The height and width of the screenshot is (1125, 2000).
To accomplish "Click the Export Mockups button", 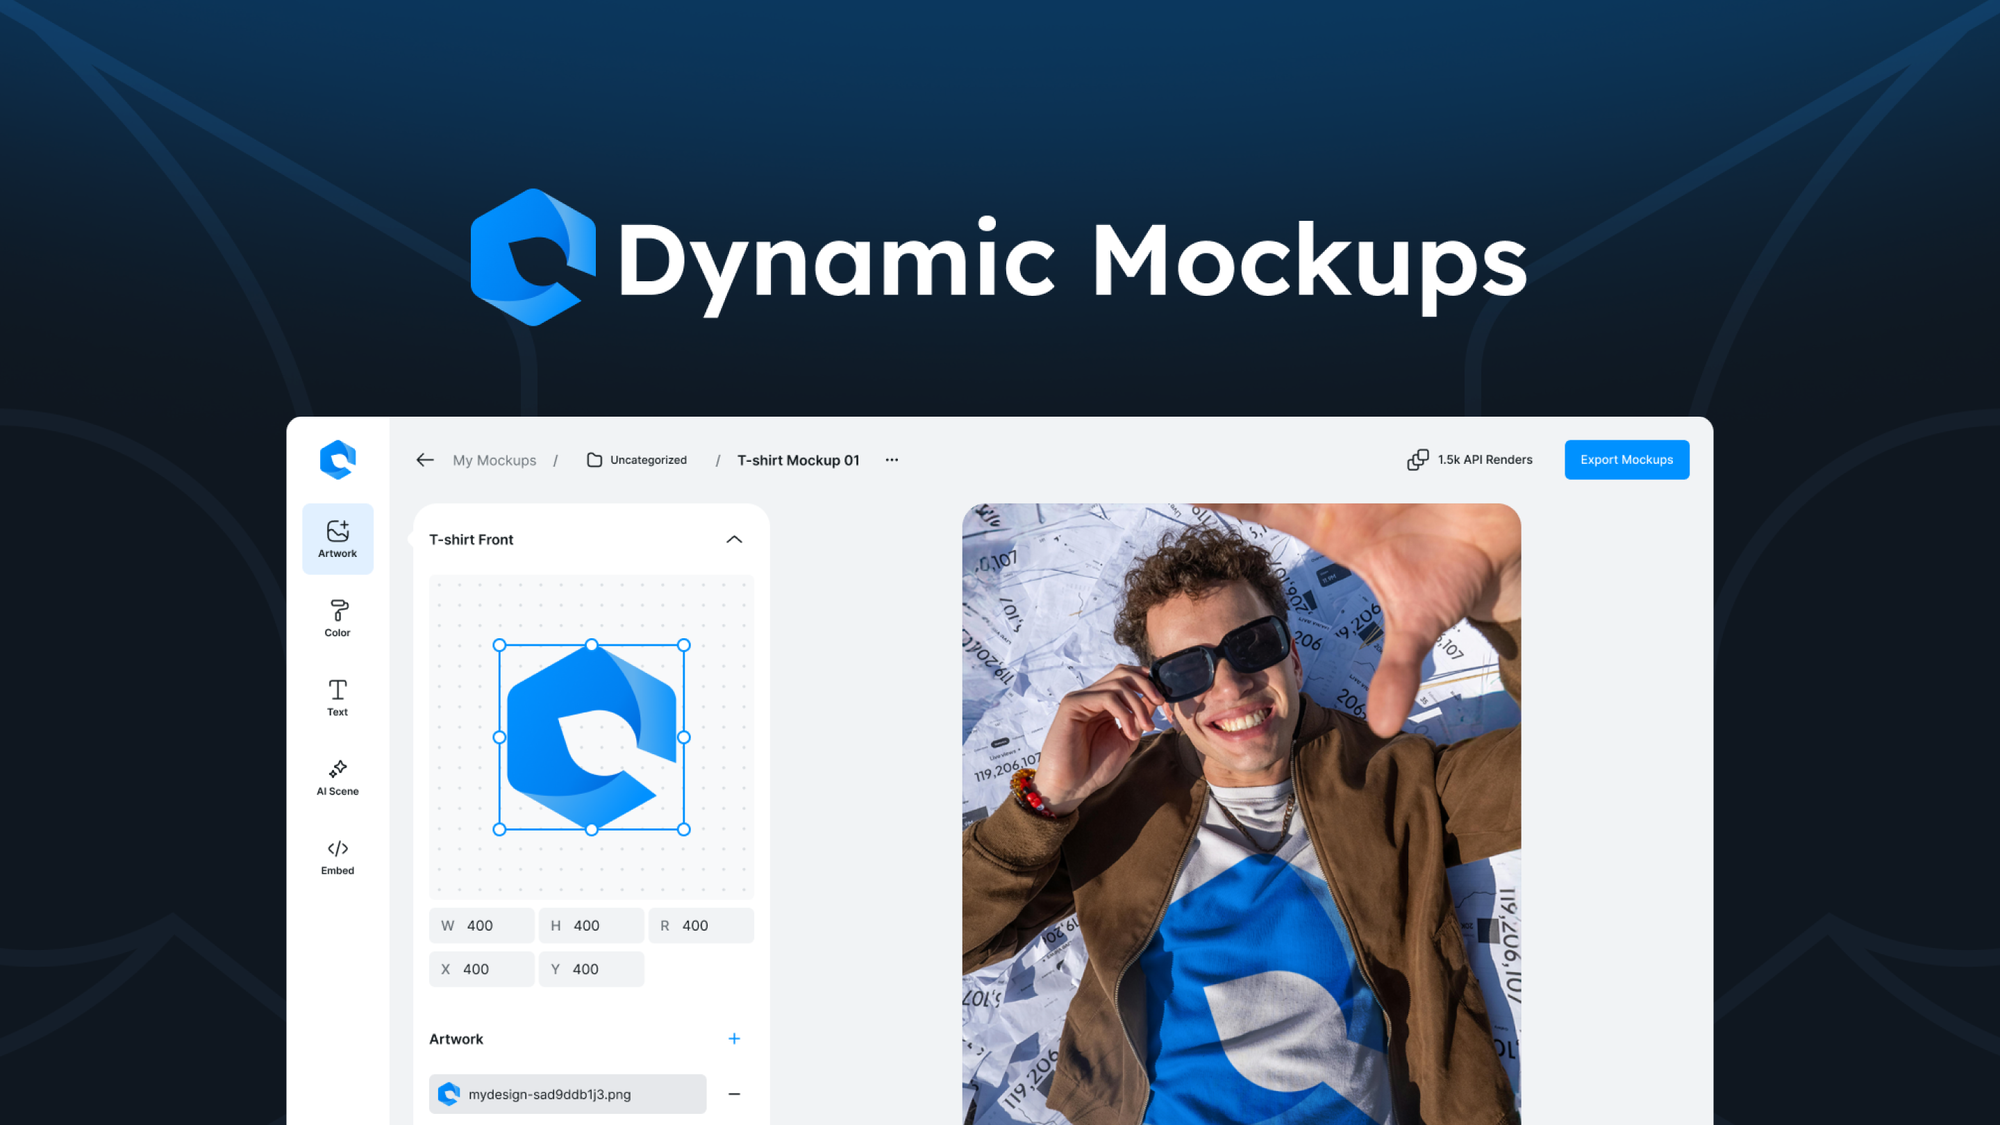I will click(x=1626, y=459).
